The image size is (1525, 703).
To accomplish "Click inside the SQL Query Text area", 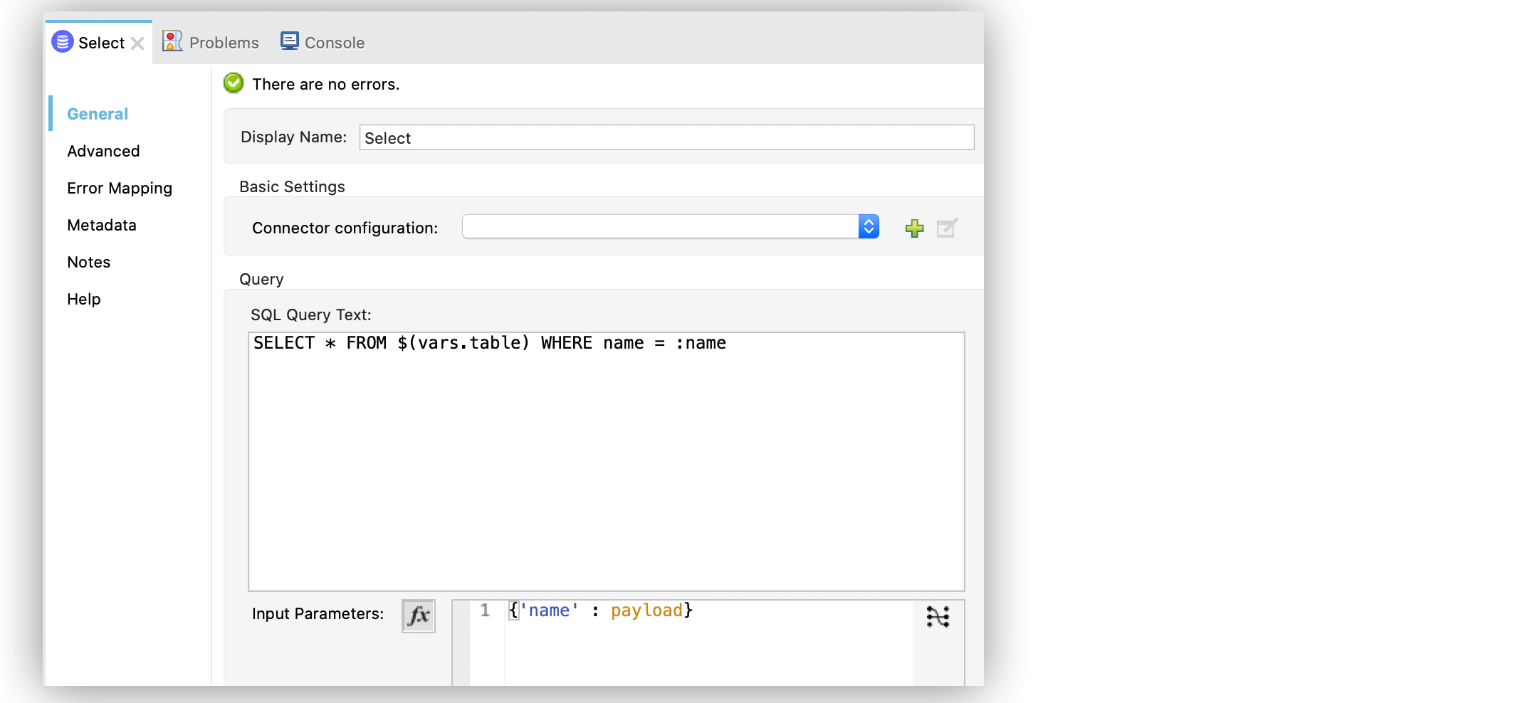I will [606, 460].
